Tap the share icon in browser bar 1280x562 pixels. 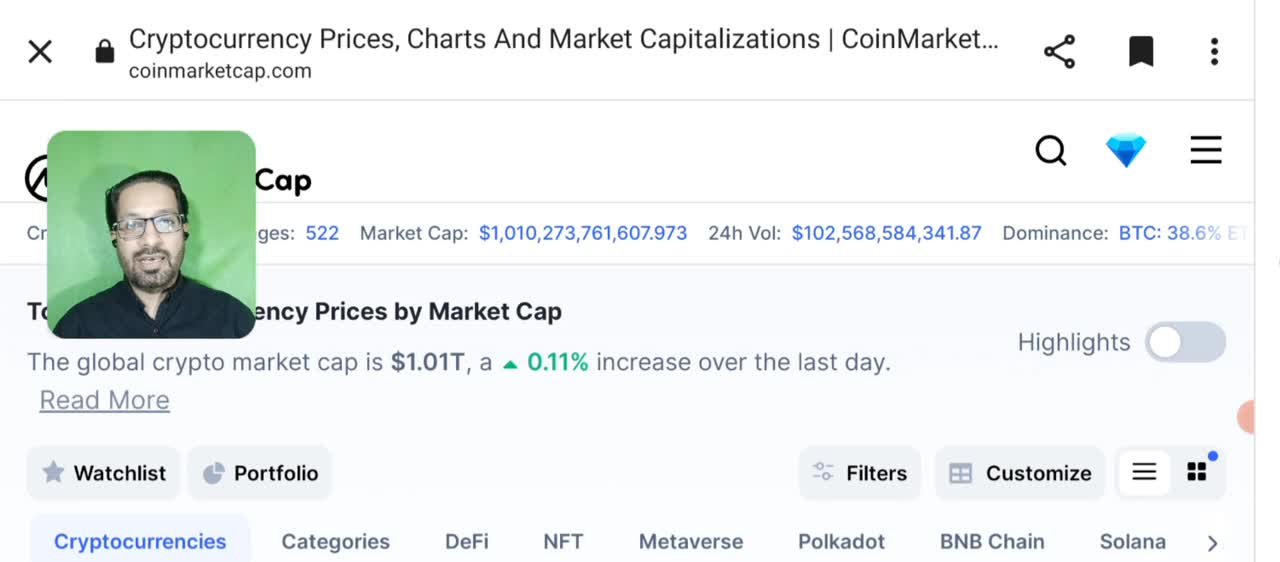click(x=1059, y=52)
